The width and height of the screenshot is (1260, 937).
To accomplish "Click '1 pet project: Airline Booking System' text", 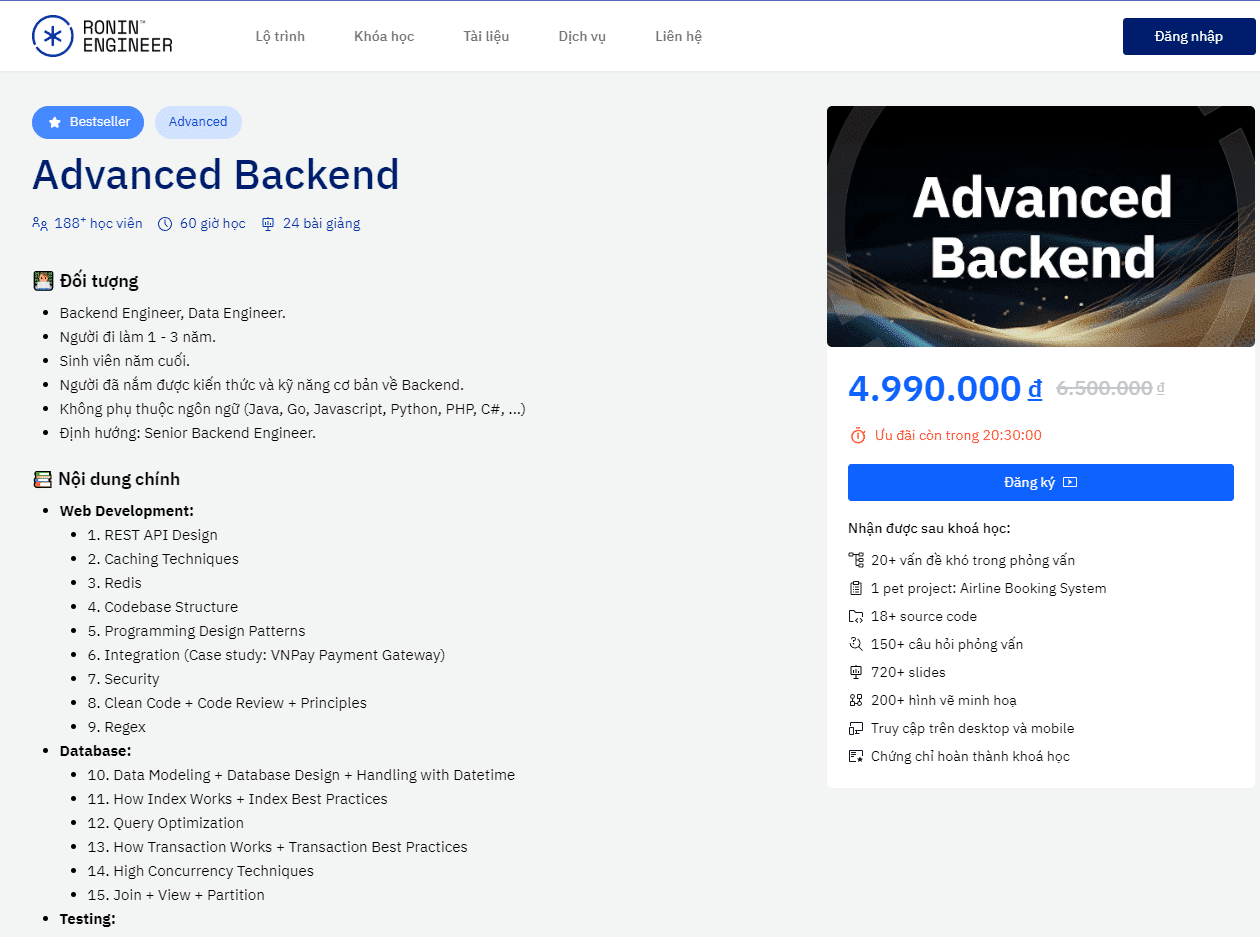I will point(989,588).
